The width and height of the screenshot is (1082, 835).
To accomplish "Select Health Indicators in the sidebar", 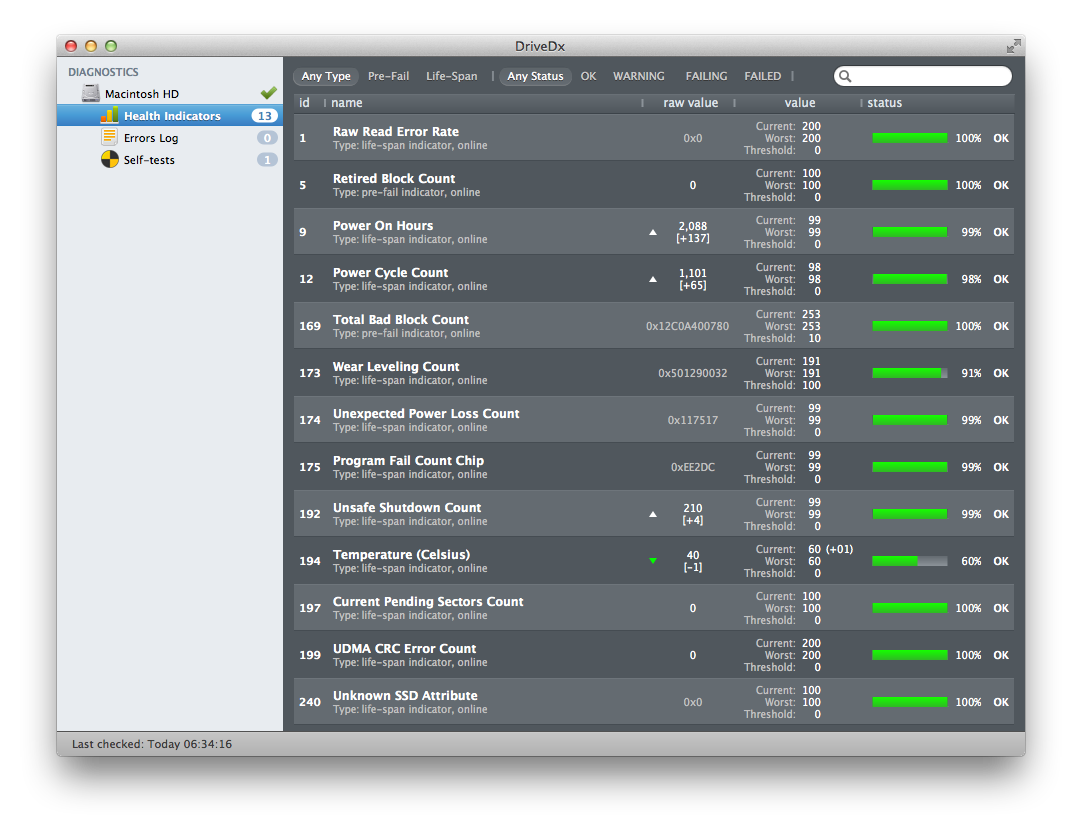I will click(x=170, y=116).
